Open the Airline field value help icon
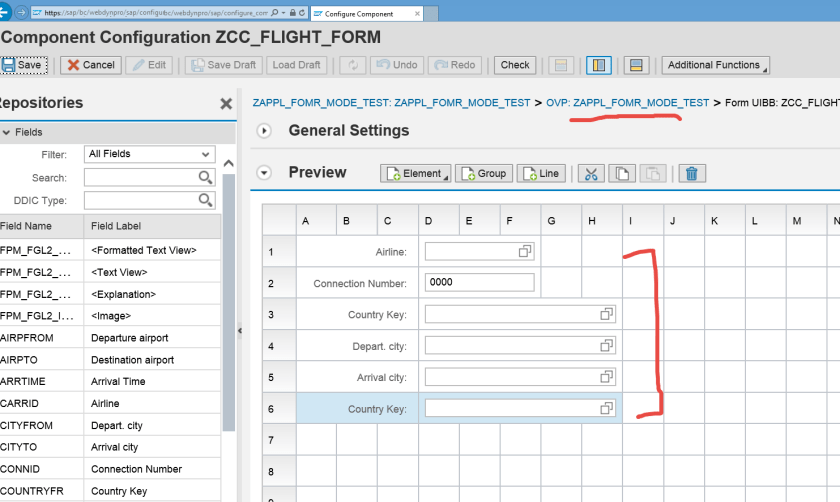The height and width of the screenshot is (502, 840). click(525, 251)
